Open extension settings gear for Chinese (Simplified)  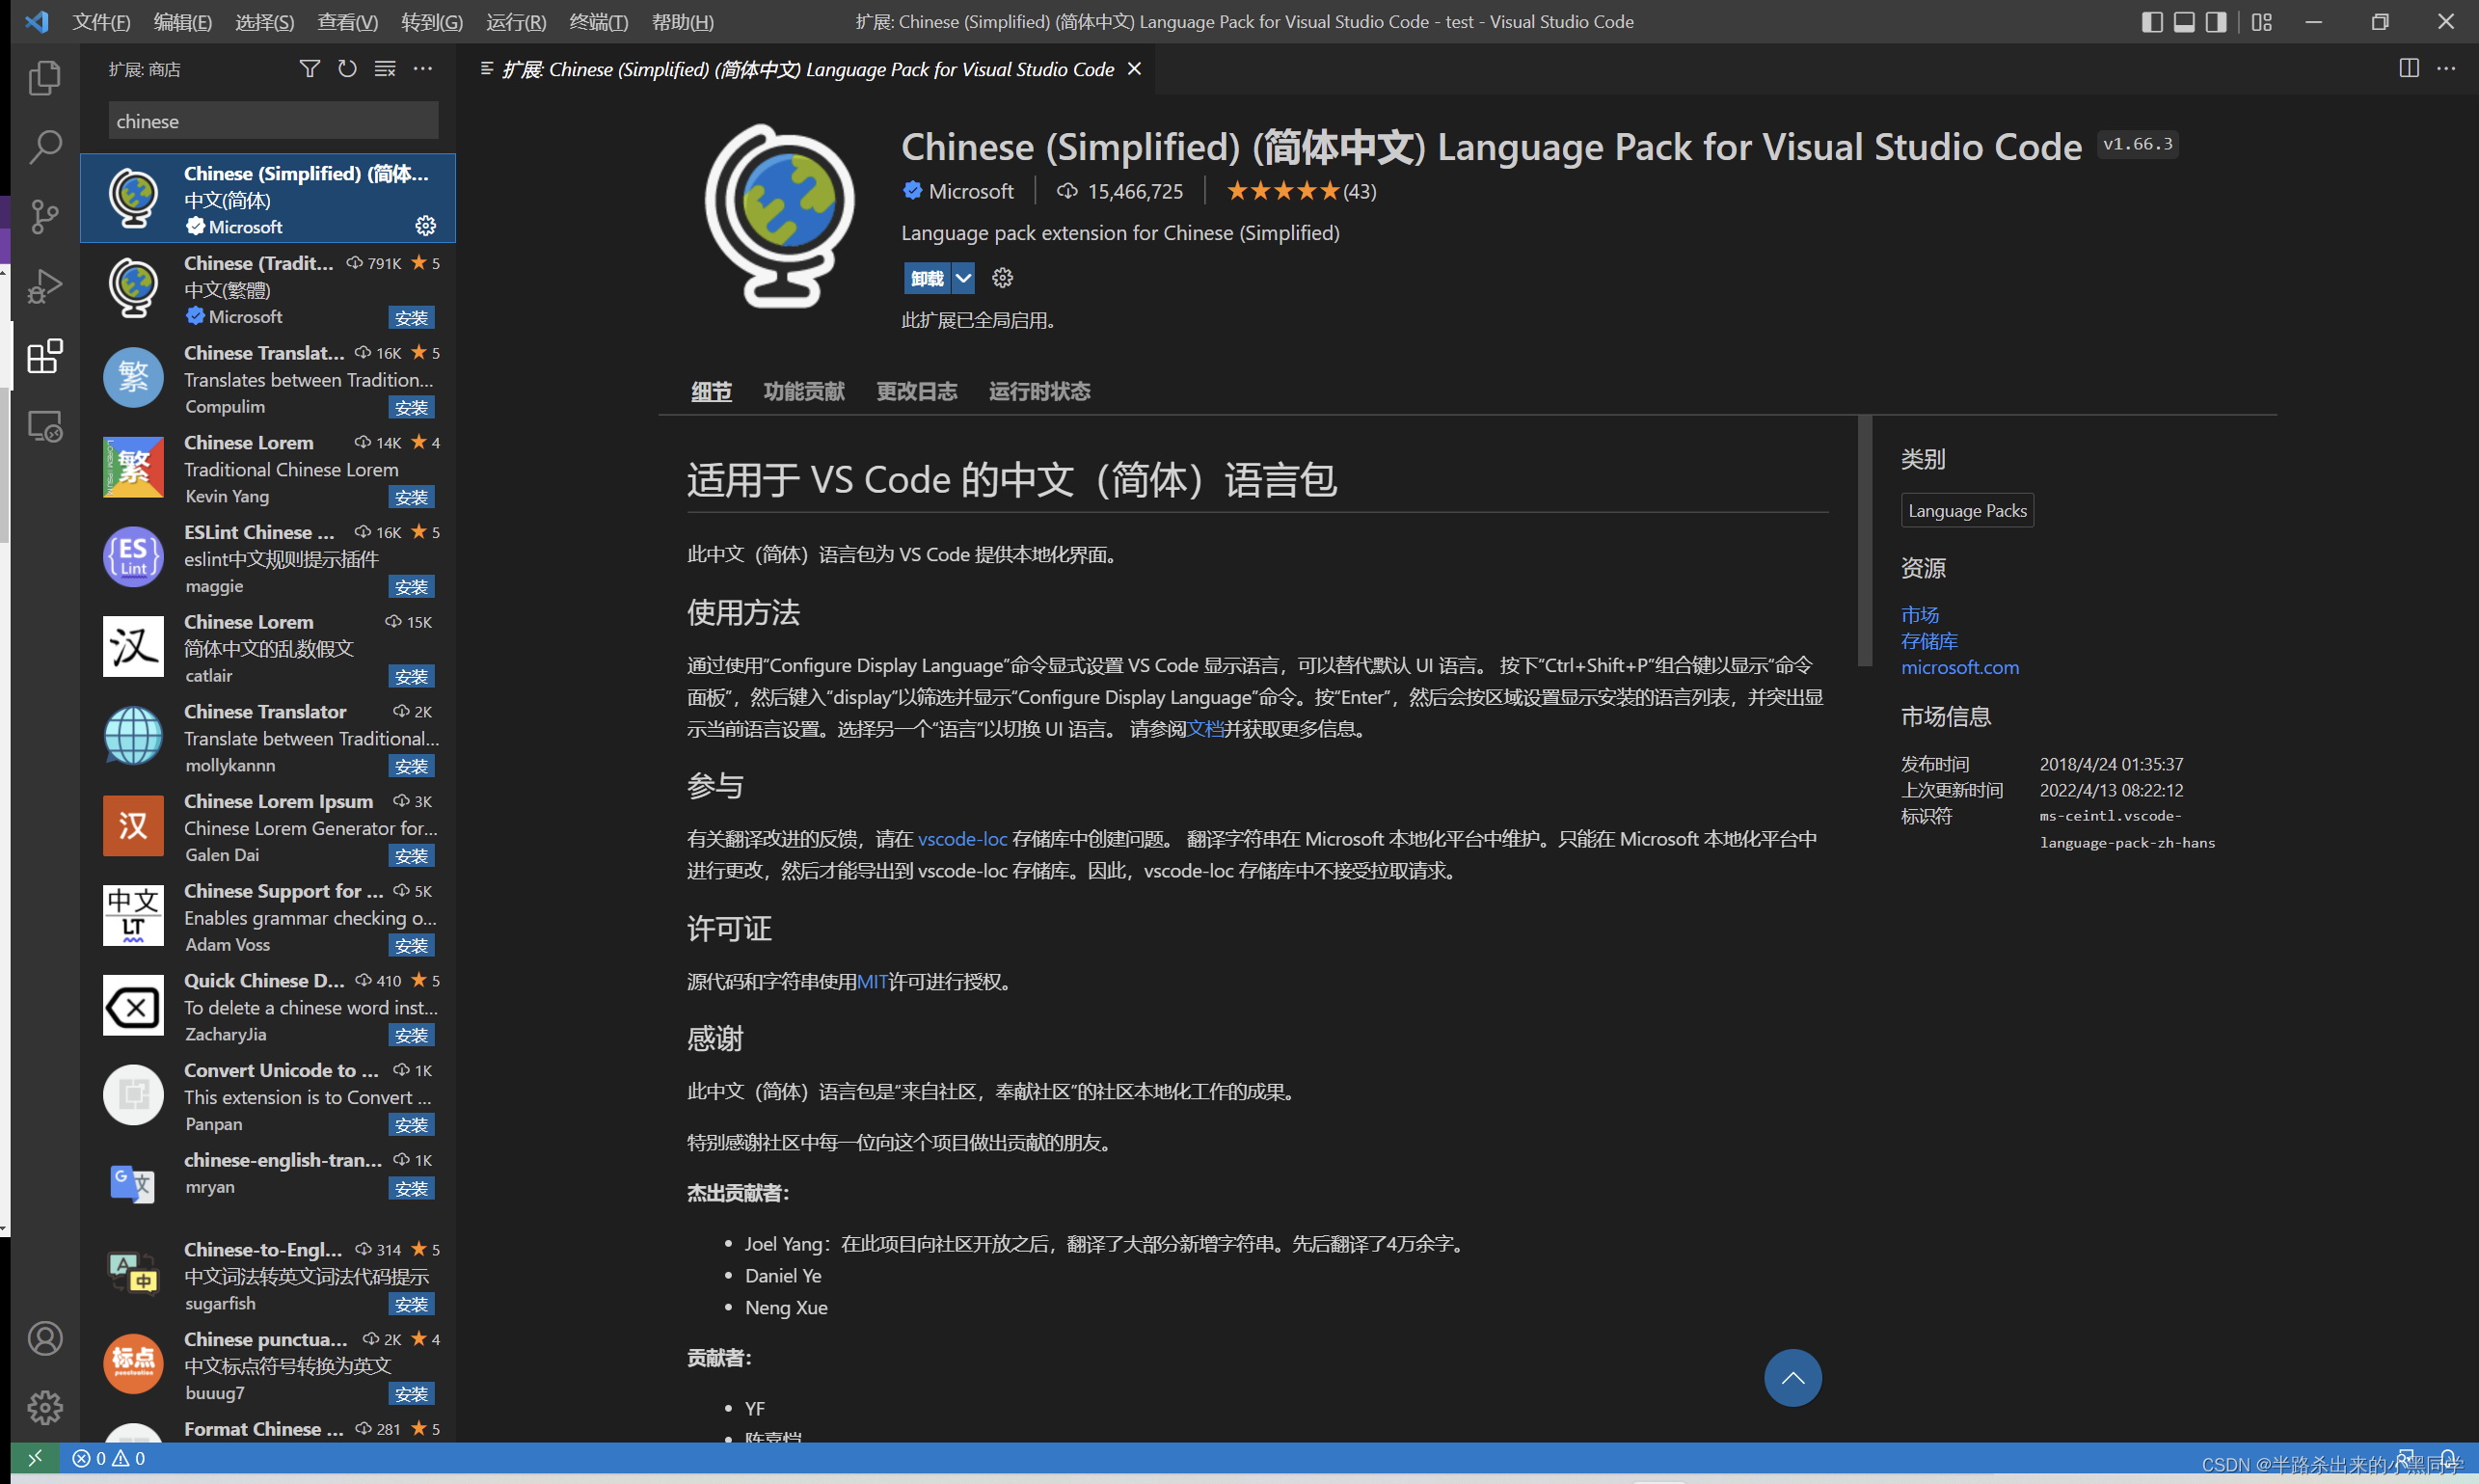[x=425, y=225]
